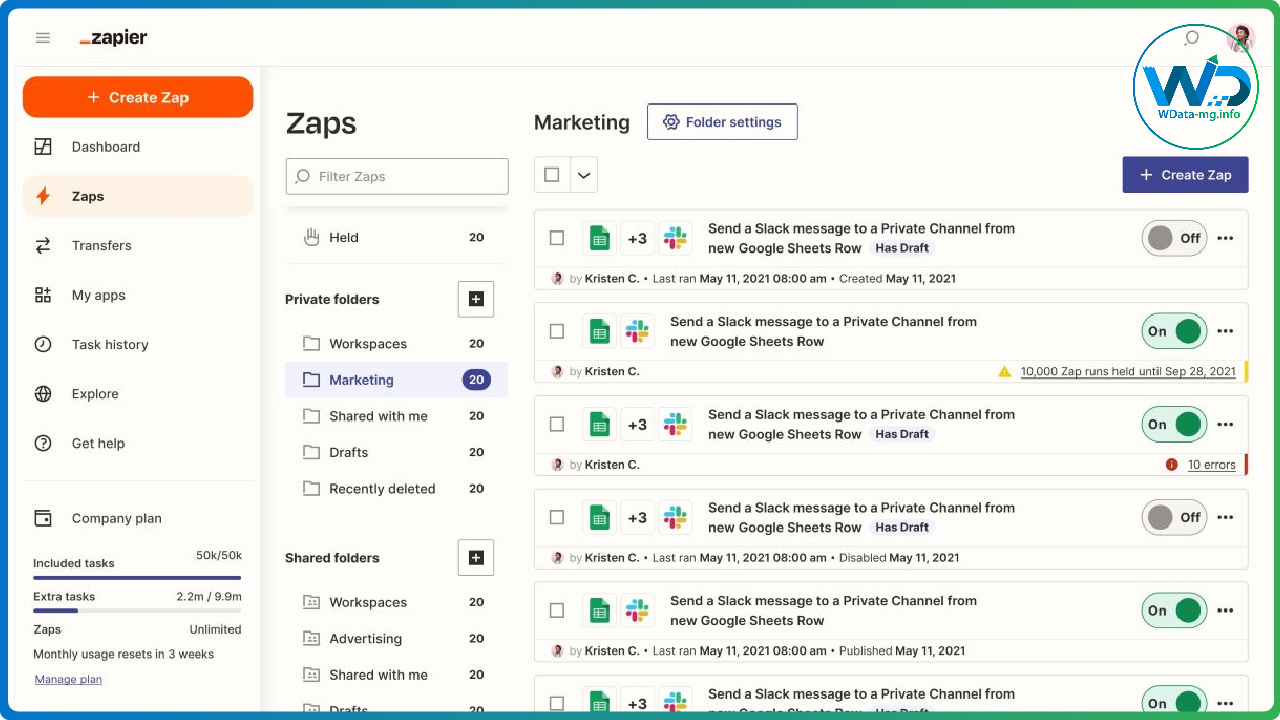Click the Slack icon on the second Zap

tap(637, 331)
